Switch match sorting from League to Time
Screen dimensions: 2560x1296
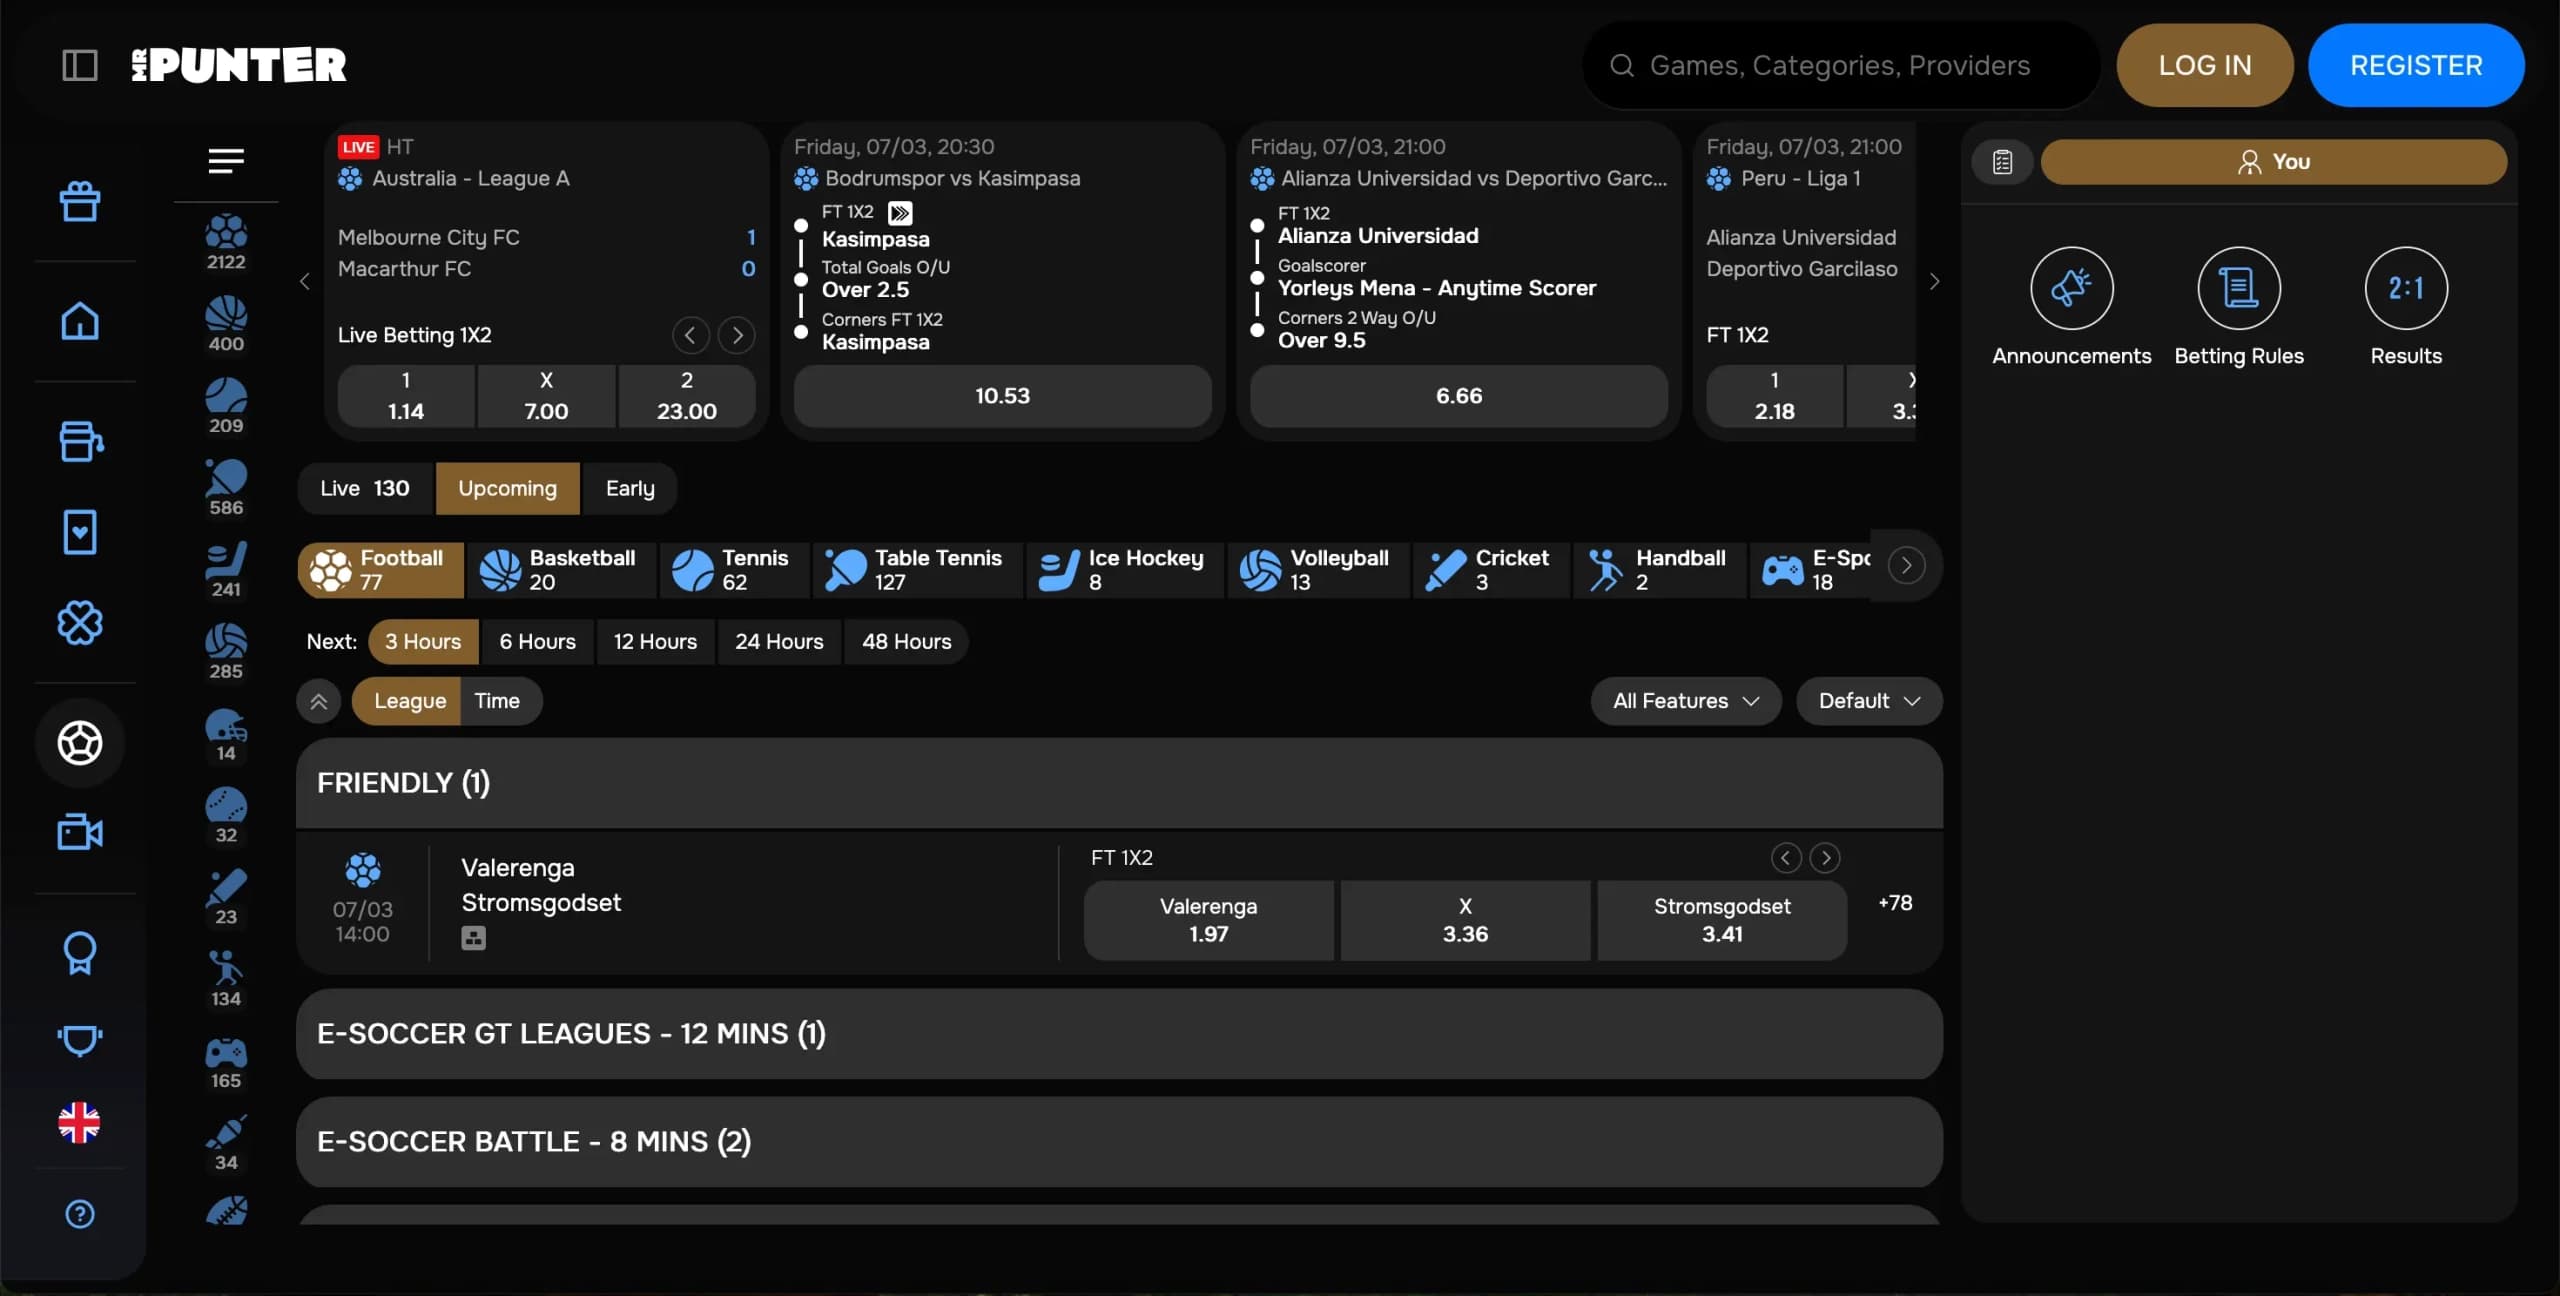pyautogui.click(x=499, y=700)
